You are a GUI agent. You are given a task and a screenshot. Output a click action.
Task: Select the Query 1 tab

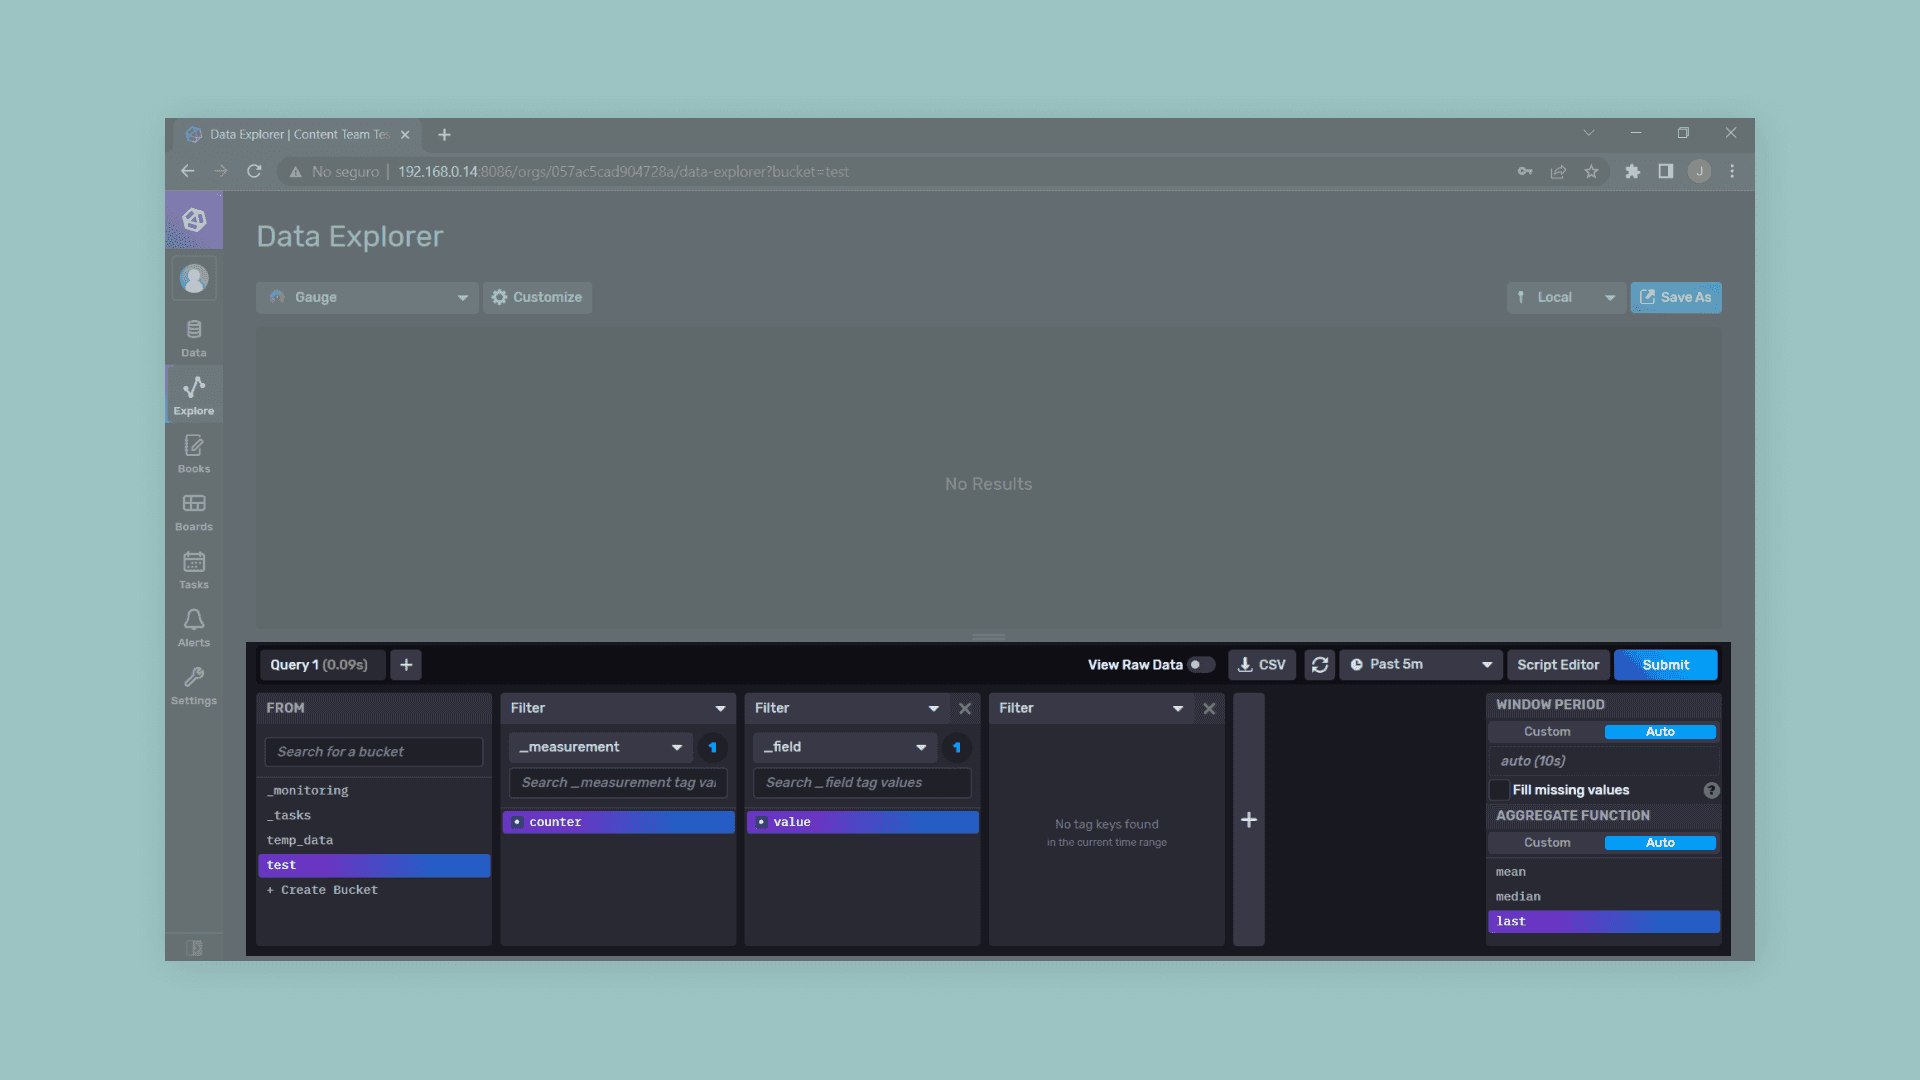(319, 665)
